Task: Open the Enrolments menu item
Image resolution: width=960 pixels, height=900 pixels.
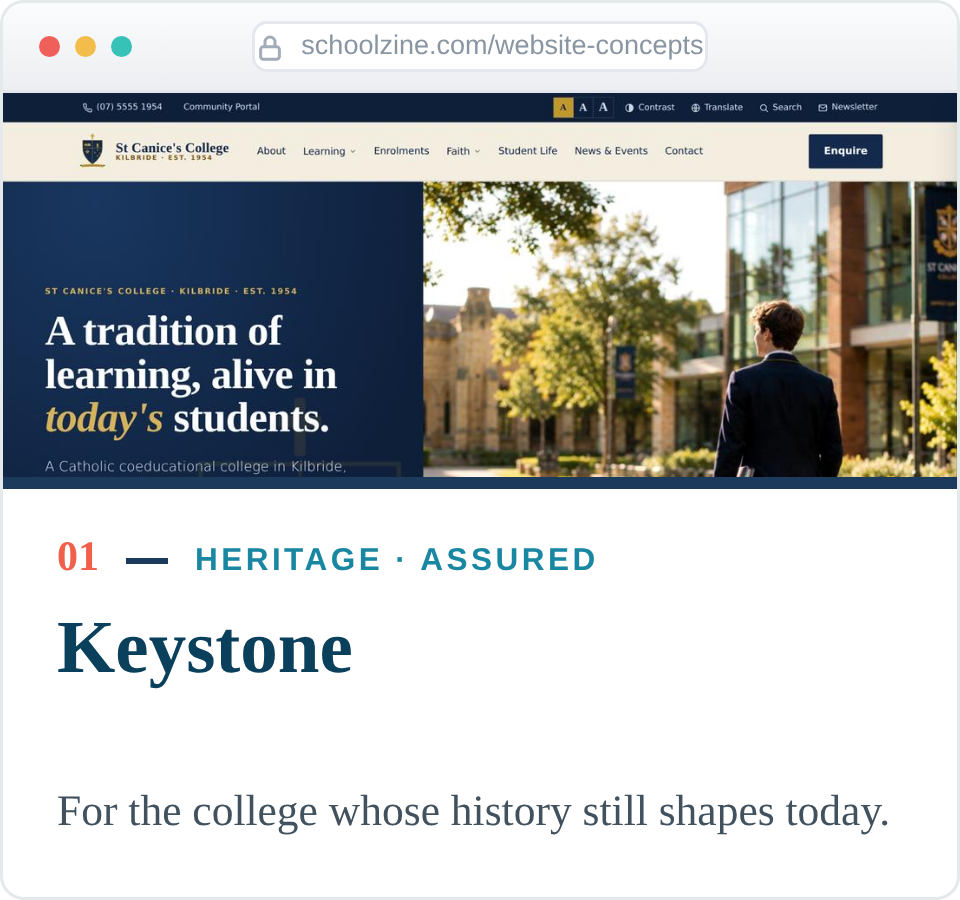Action: 402,151
